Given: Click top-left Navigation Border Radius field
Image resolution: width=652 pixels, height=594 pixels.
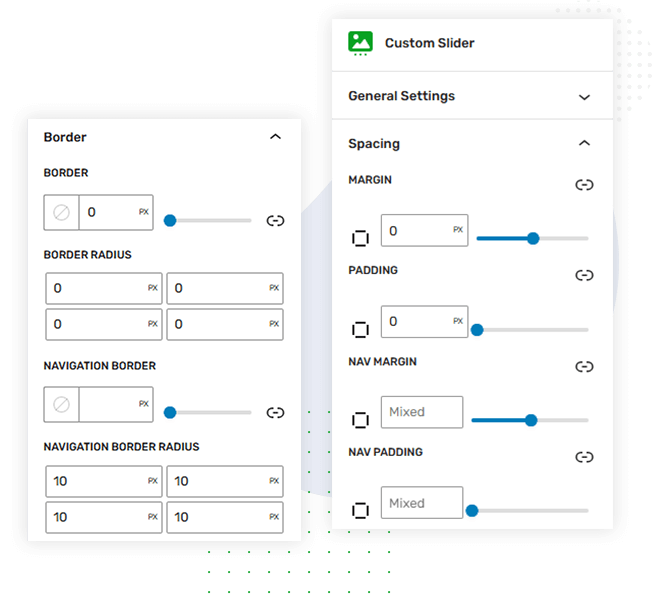Looking at the screenshot, I should pos(95,481).
